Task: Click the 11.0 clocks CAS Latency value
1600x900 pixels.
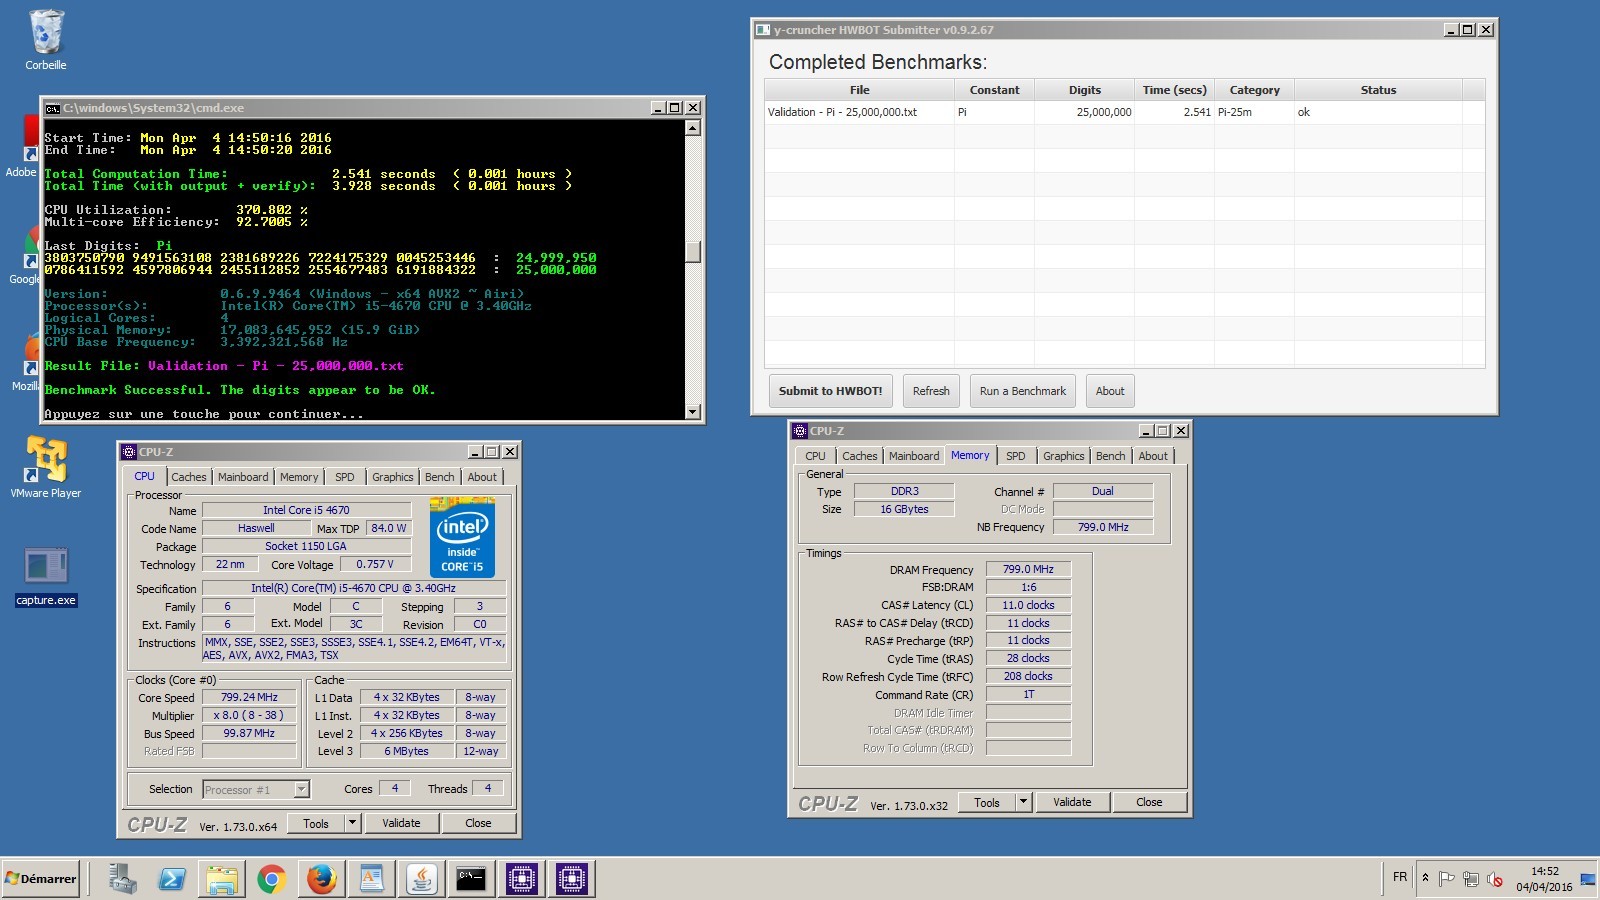Action: click(1028, 605)
